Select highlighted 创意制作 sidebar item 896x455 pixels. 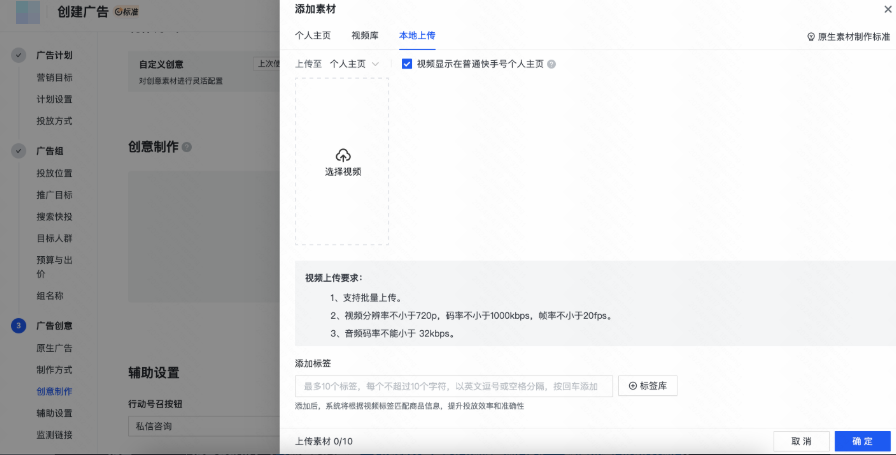54,392
